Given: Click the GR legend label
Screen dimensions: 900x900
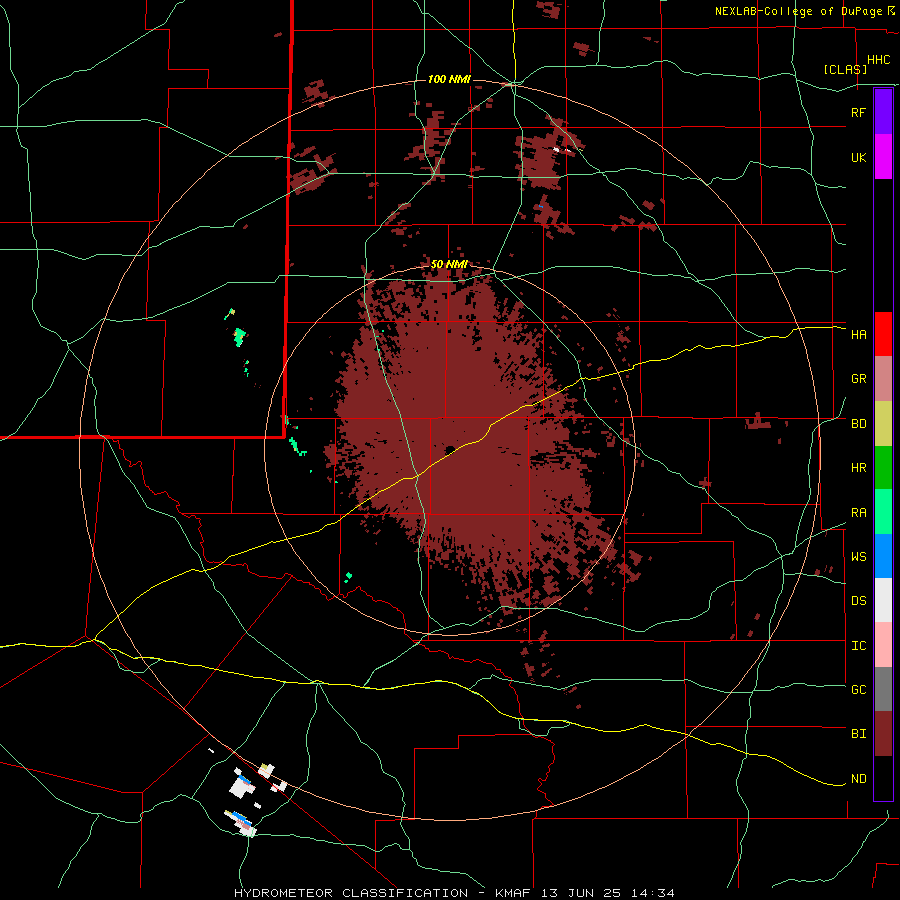Looking at the screenshot, I should pyautogui.click(x=858, y=379).
